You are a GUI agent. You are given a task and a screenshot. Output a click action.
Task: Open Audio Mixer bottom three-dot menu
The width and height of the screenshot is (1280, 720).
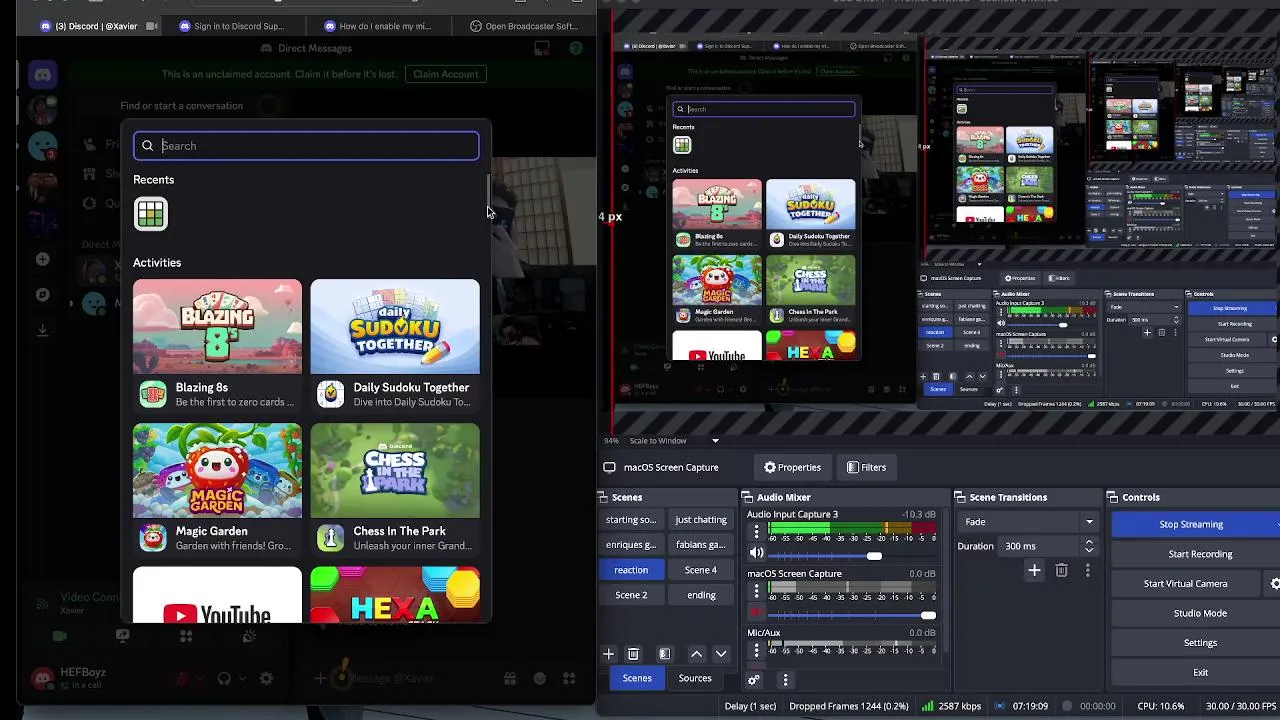tap(785, 680)
